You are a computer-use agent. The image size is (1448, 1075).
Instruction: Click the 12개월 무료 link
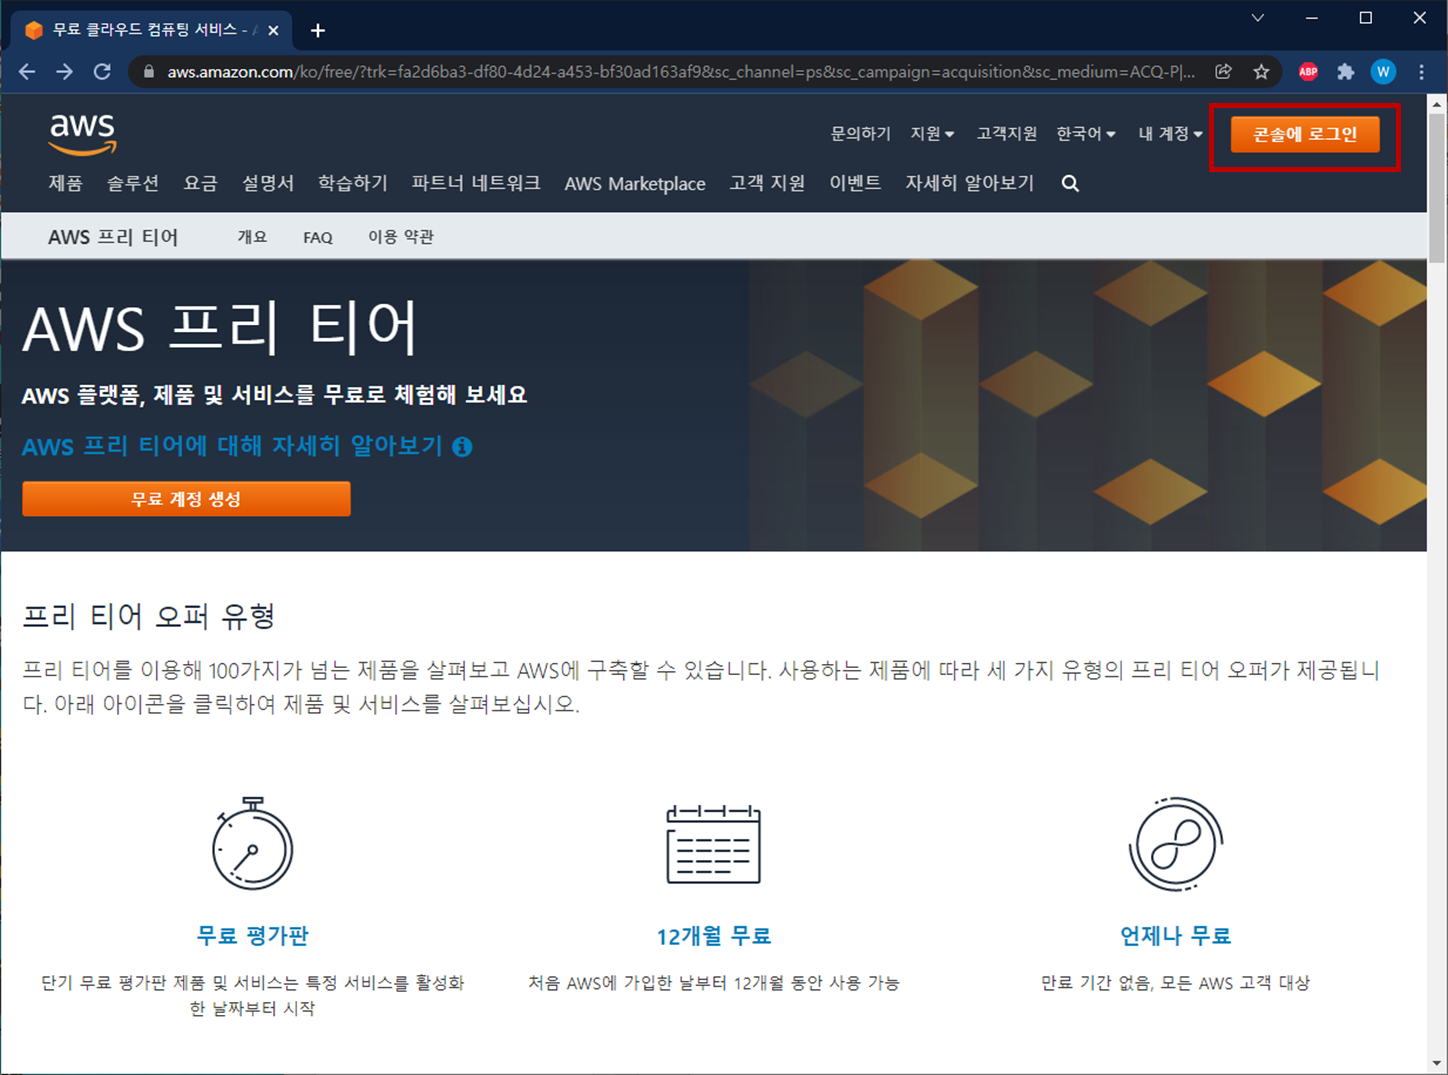coord(713,936)
